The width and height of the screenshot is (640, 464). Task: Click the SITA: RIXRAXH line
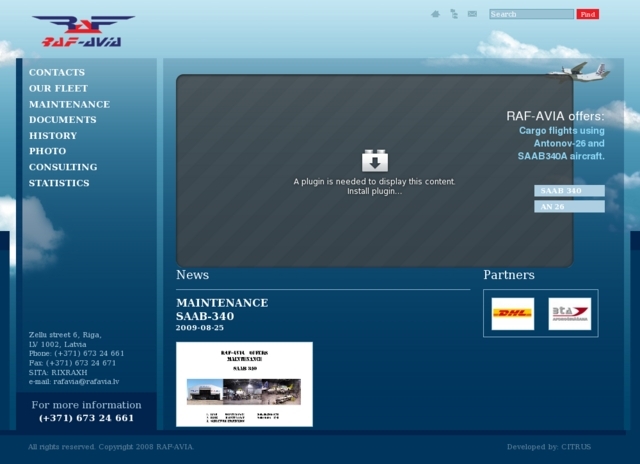click(58, 373)
